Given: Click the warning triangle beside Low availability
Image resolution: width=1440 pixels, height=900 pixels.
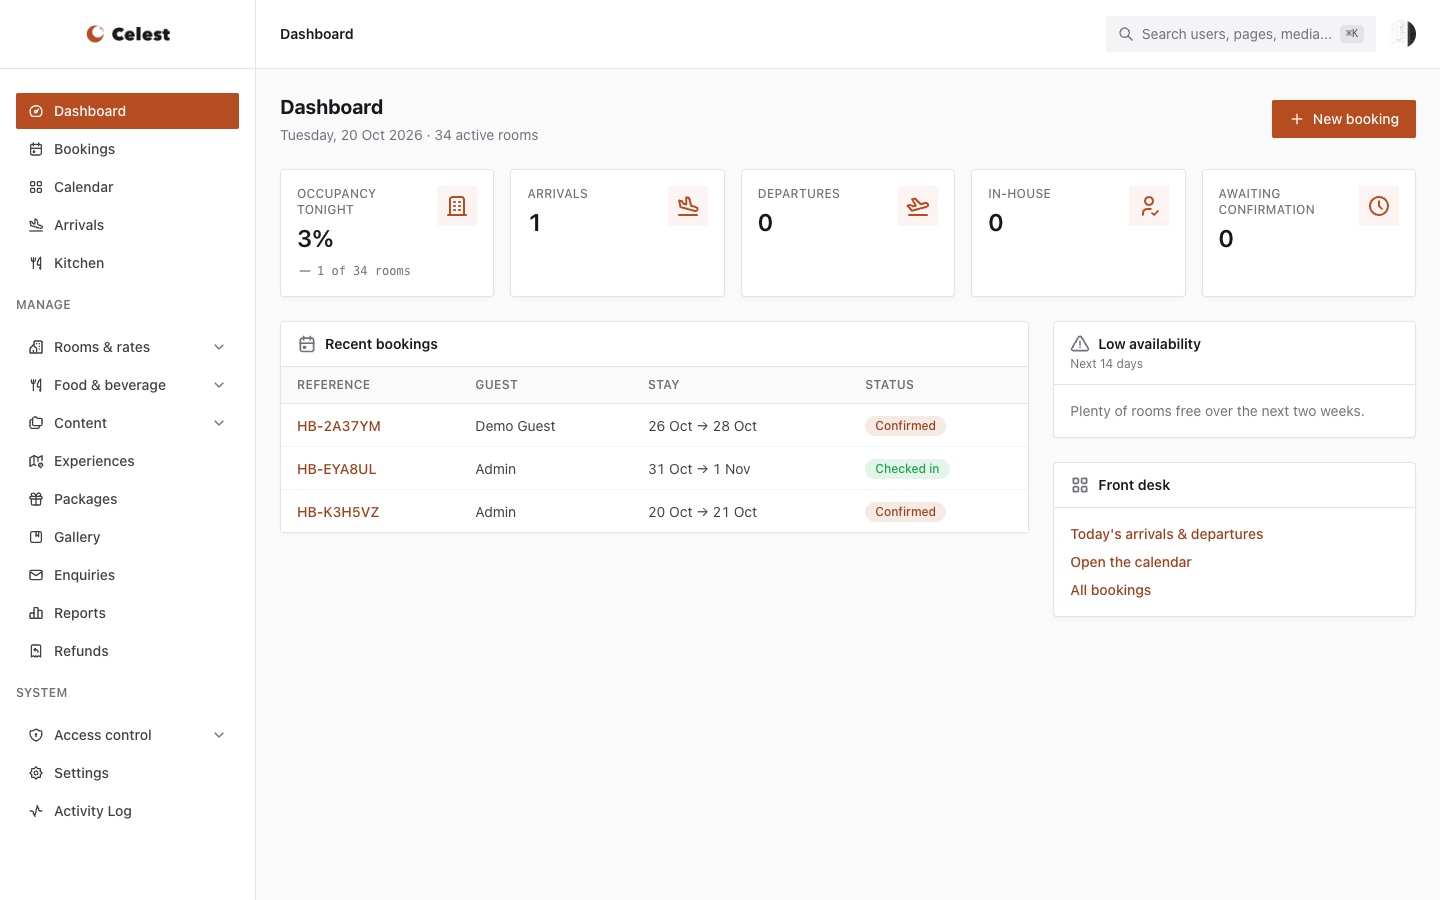Looking at the screenshot, I should [1080, 344].
